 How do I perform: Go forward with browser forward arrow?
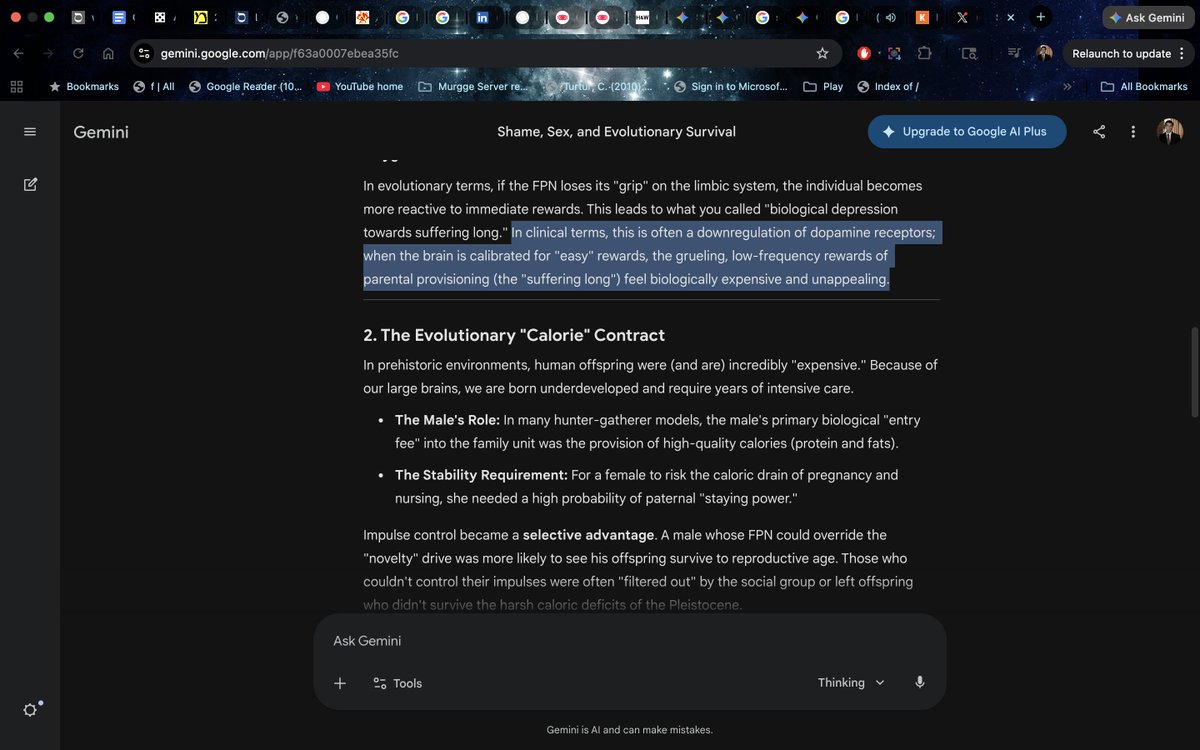48,53
